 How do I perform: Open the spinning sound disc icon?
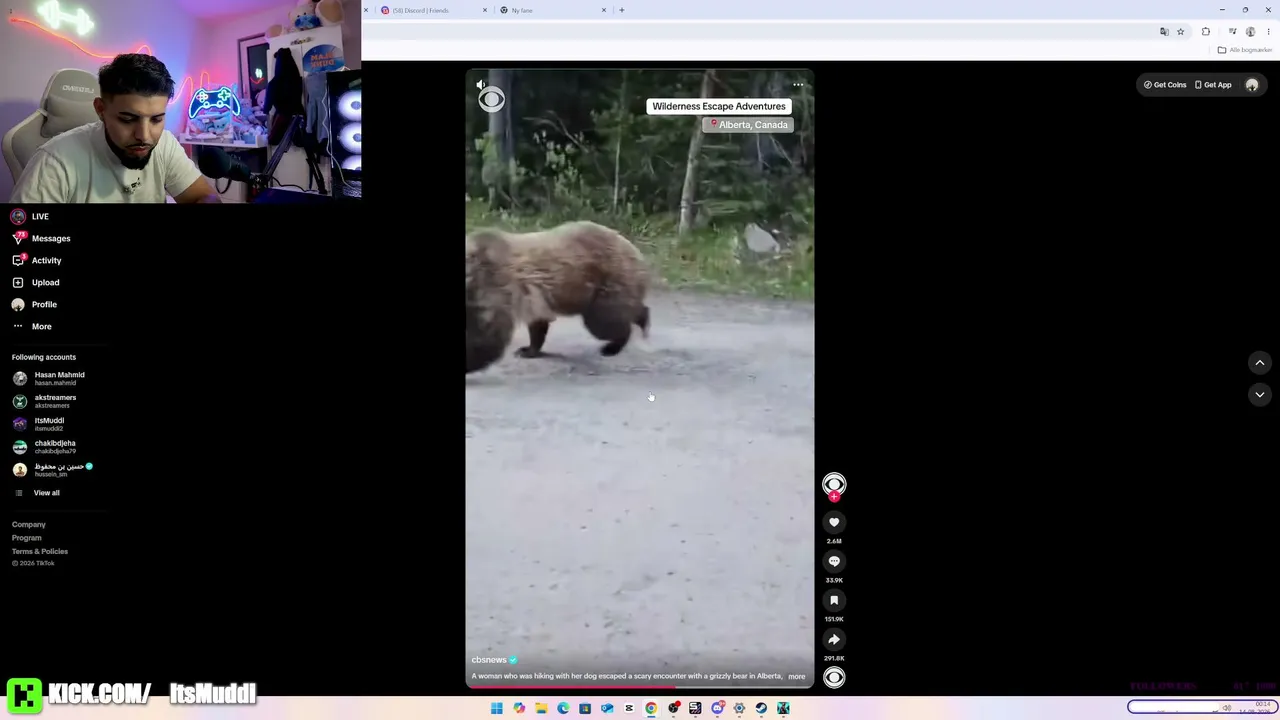pyautogui.click(x=834, y=677)
